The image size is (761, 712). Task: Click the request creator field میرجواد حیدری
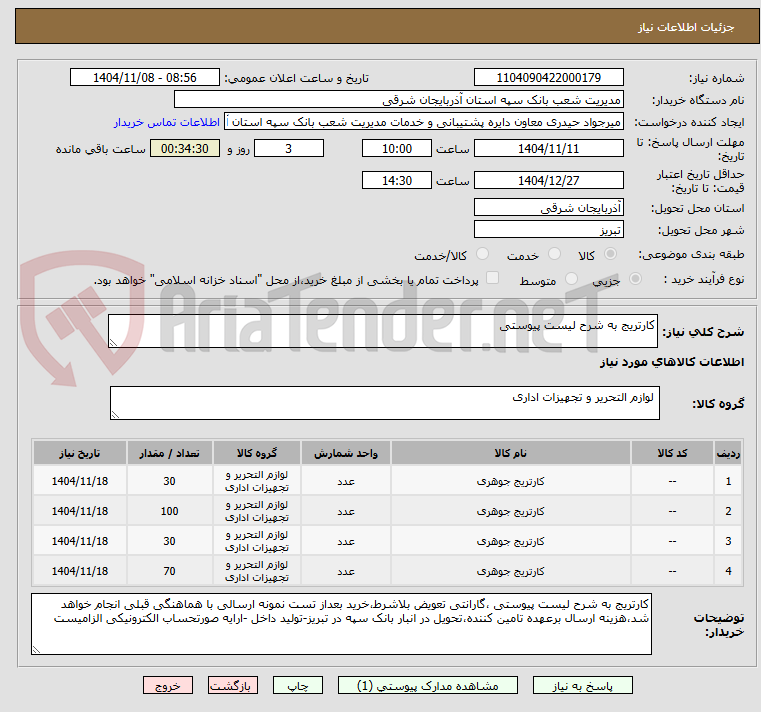(x=424, y=122)
